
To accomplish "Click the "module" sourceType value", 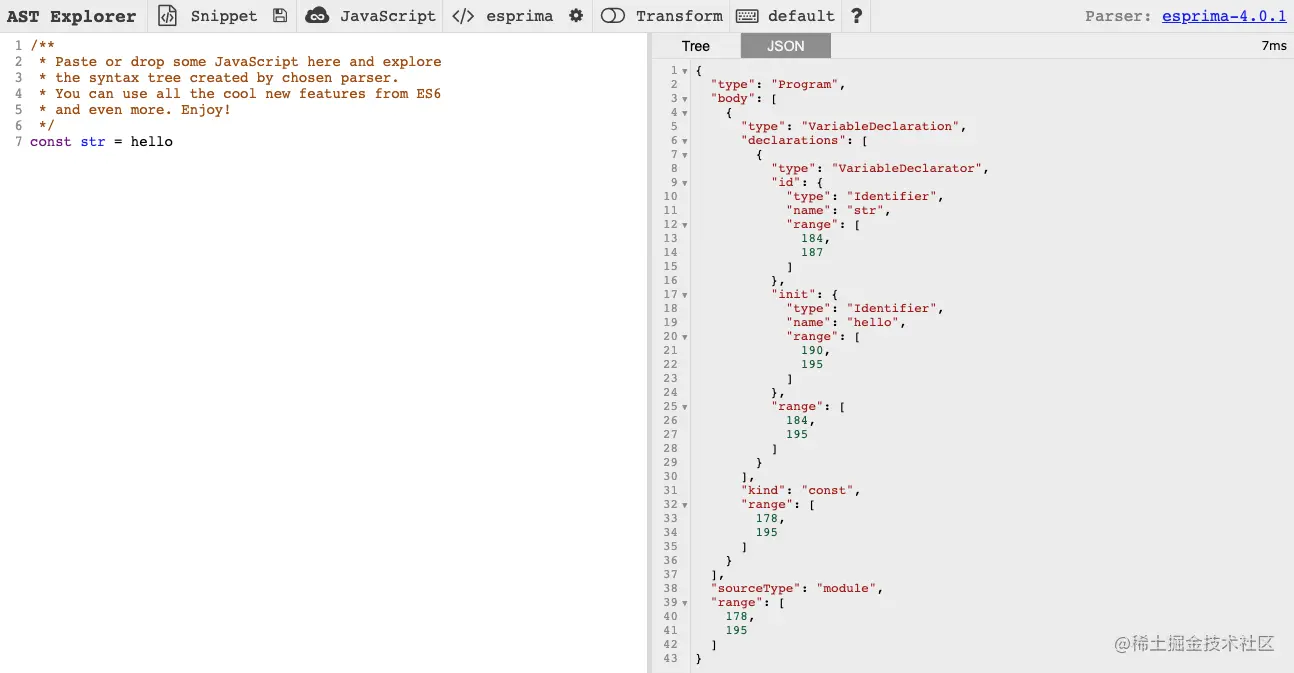I will coord(847,588).
